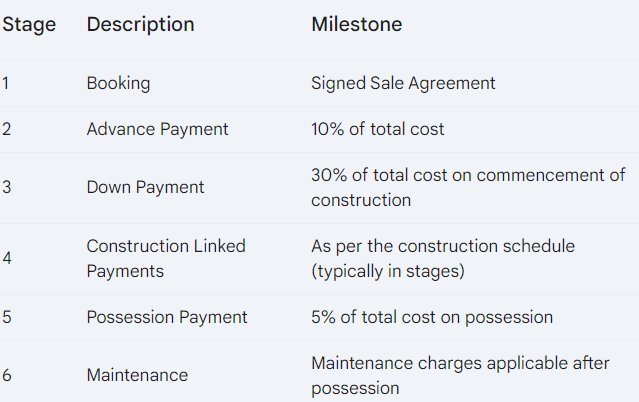Click the Maintenance description cell
This screenshot has height=402, width=639.
(137, 375)
